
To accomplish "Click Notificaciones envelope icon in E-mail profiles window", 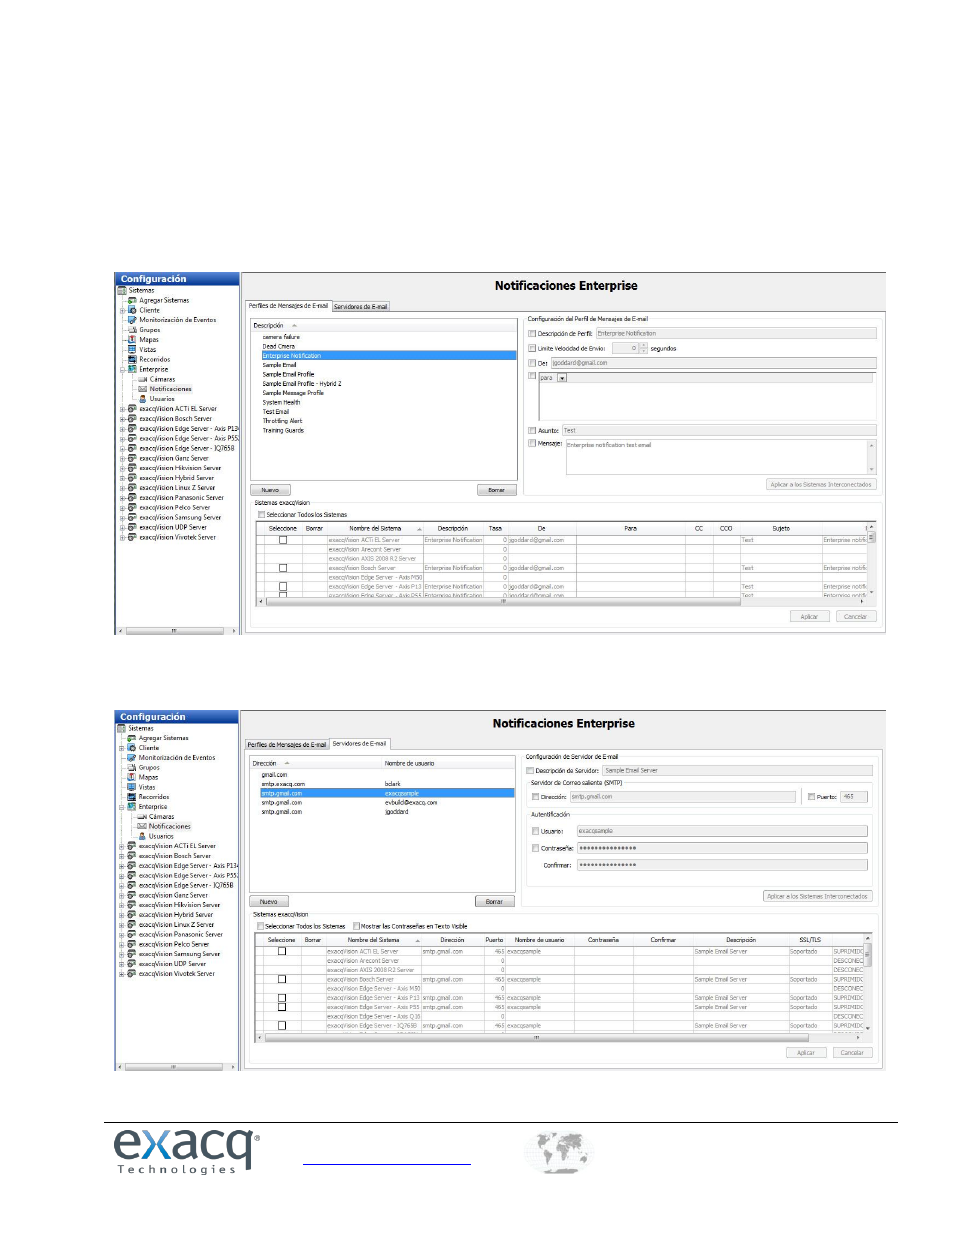I will pos(143,389).
